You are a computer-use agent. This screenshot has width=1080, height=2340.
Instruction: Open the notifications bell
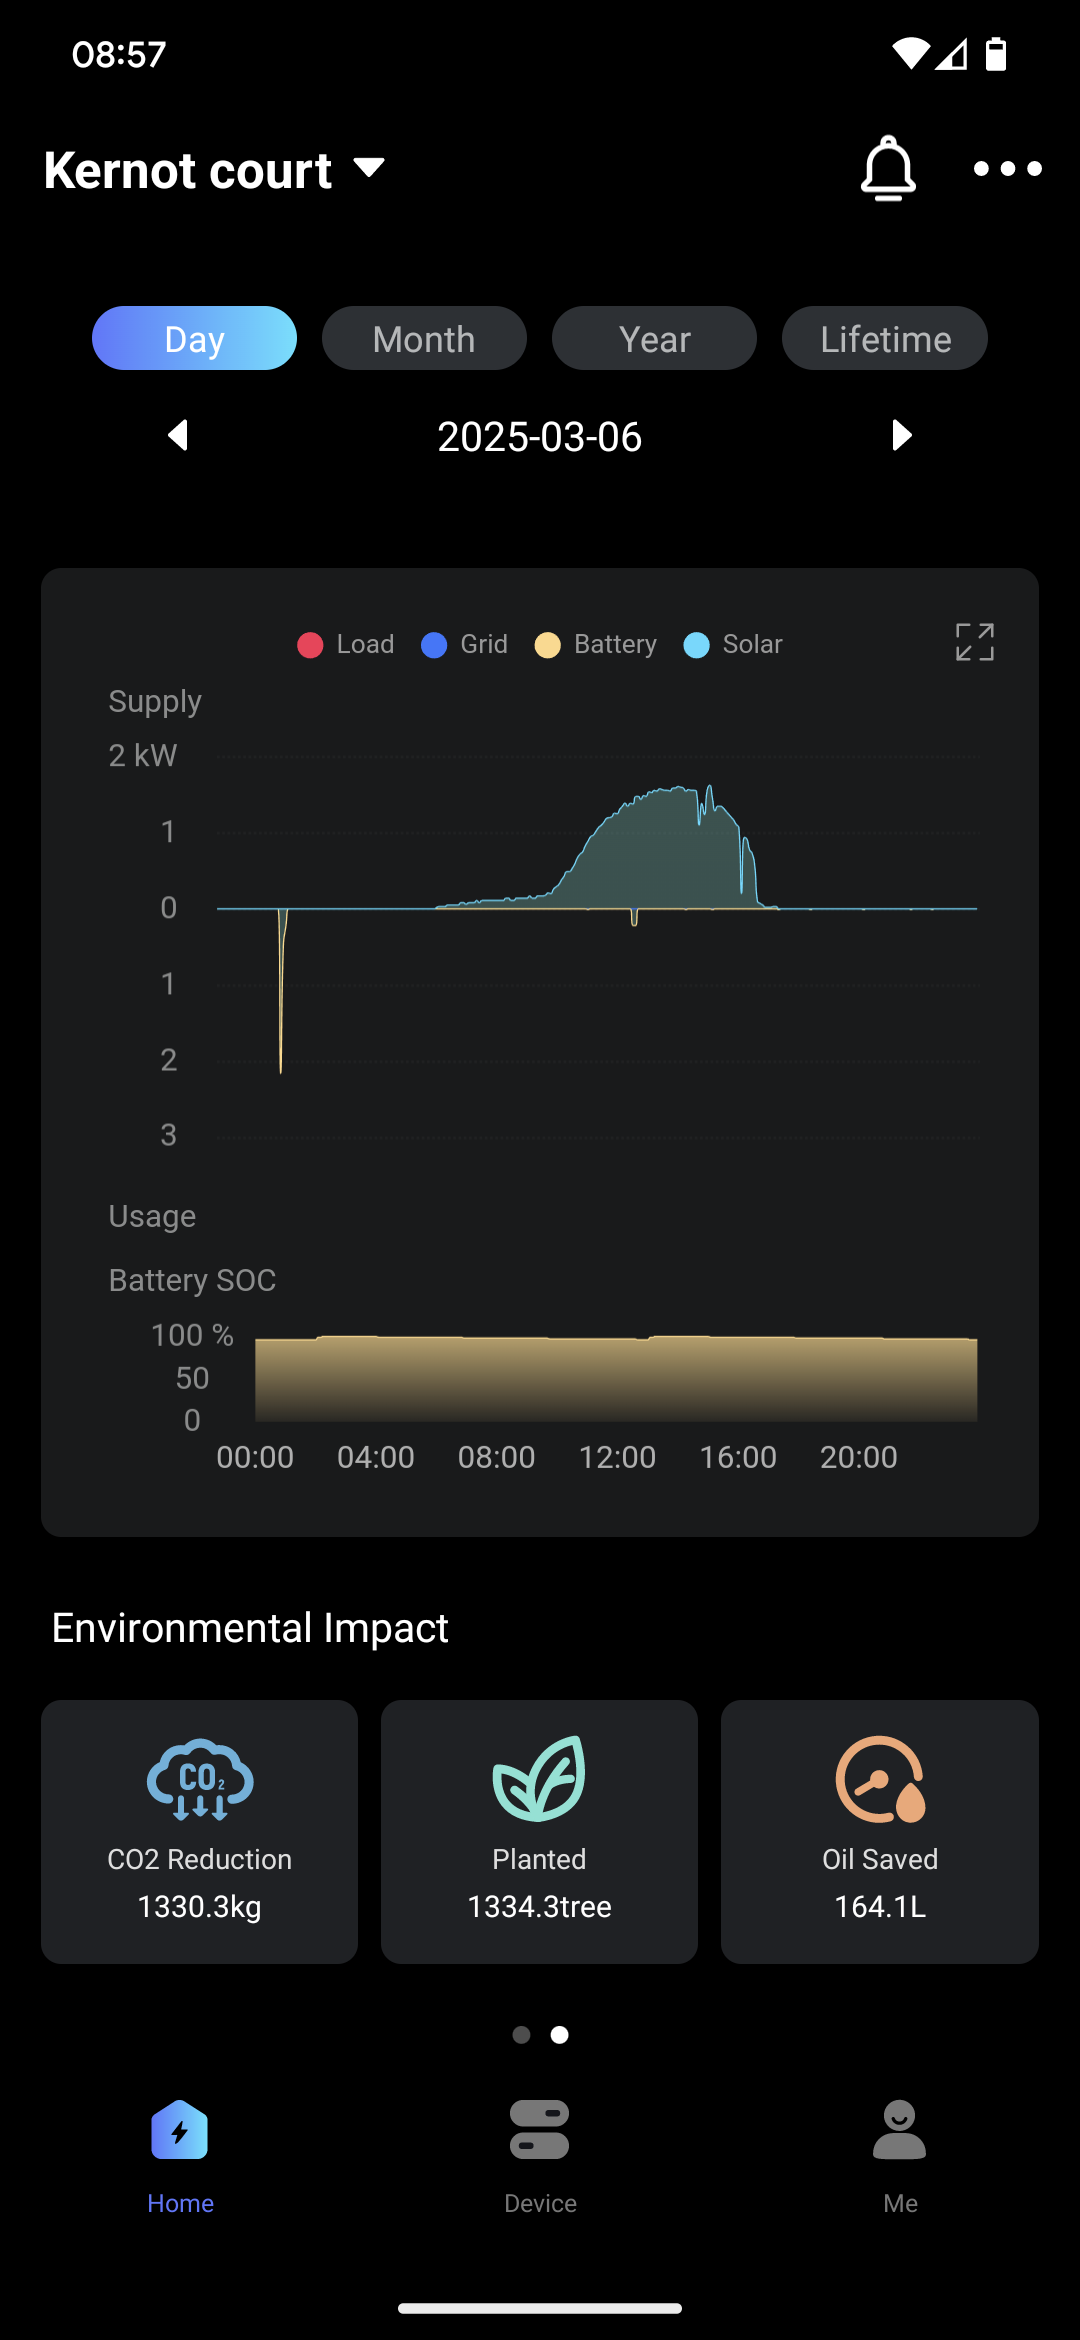click(888, 168)
